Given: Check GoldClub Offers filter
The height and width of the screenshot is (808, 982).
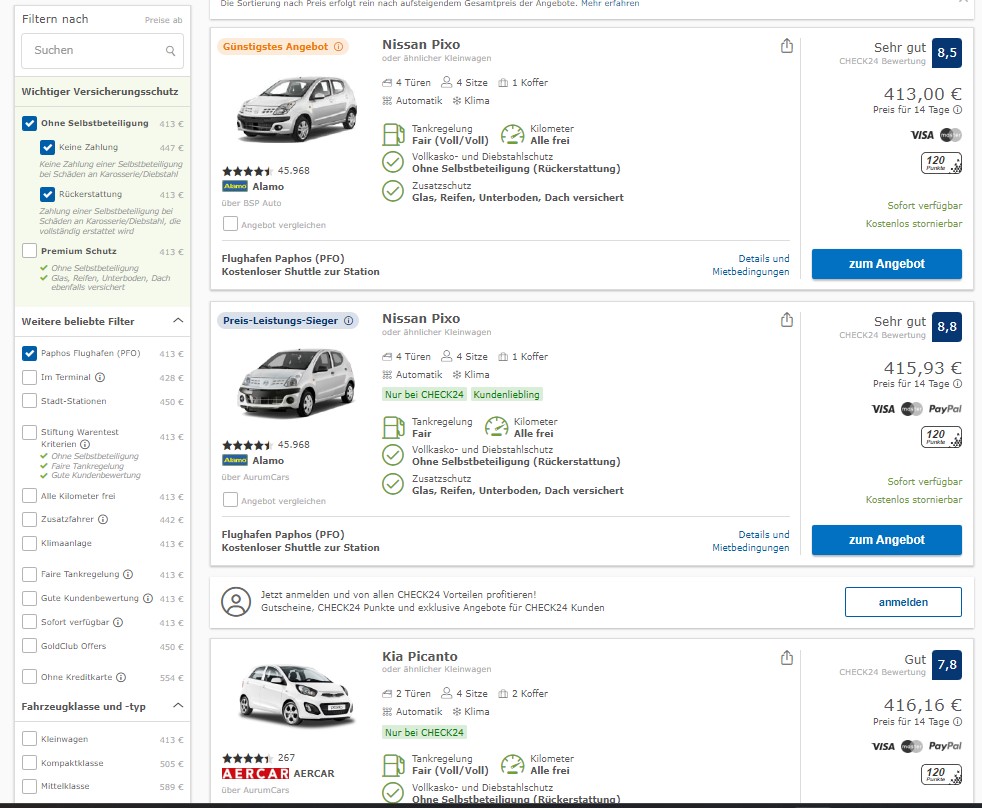Looking at the screenshot, I should tap(29, 646).
